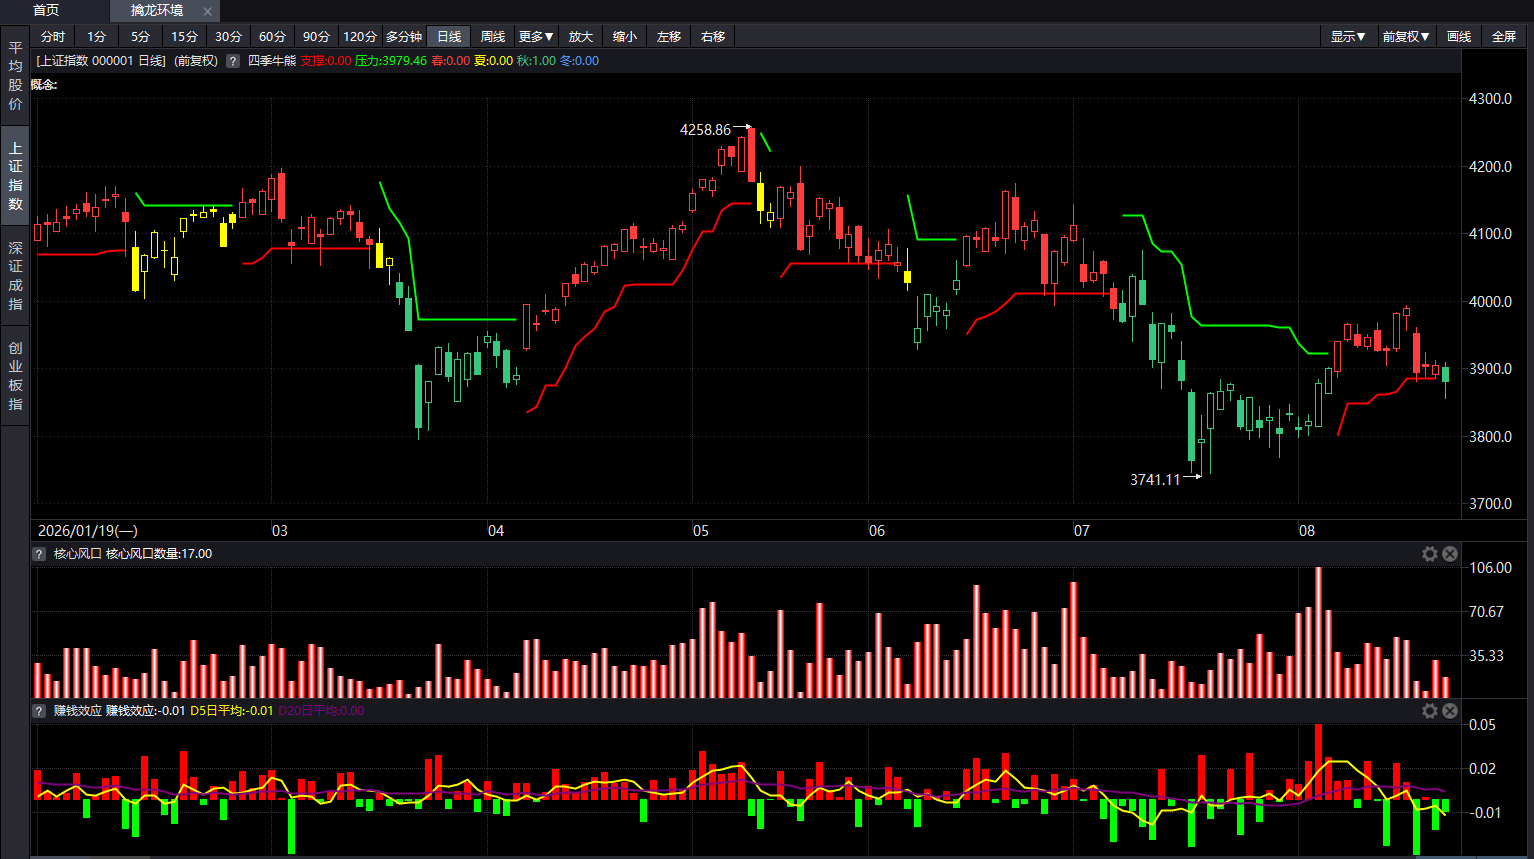Switch to the 首页 tab
The height and width of the screenshot is (859, 1534).
pyautogui.click(x=46, y=10)
